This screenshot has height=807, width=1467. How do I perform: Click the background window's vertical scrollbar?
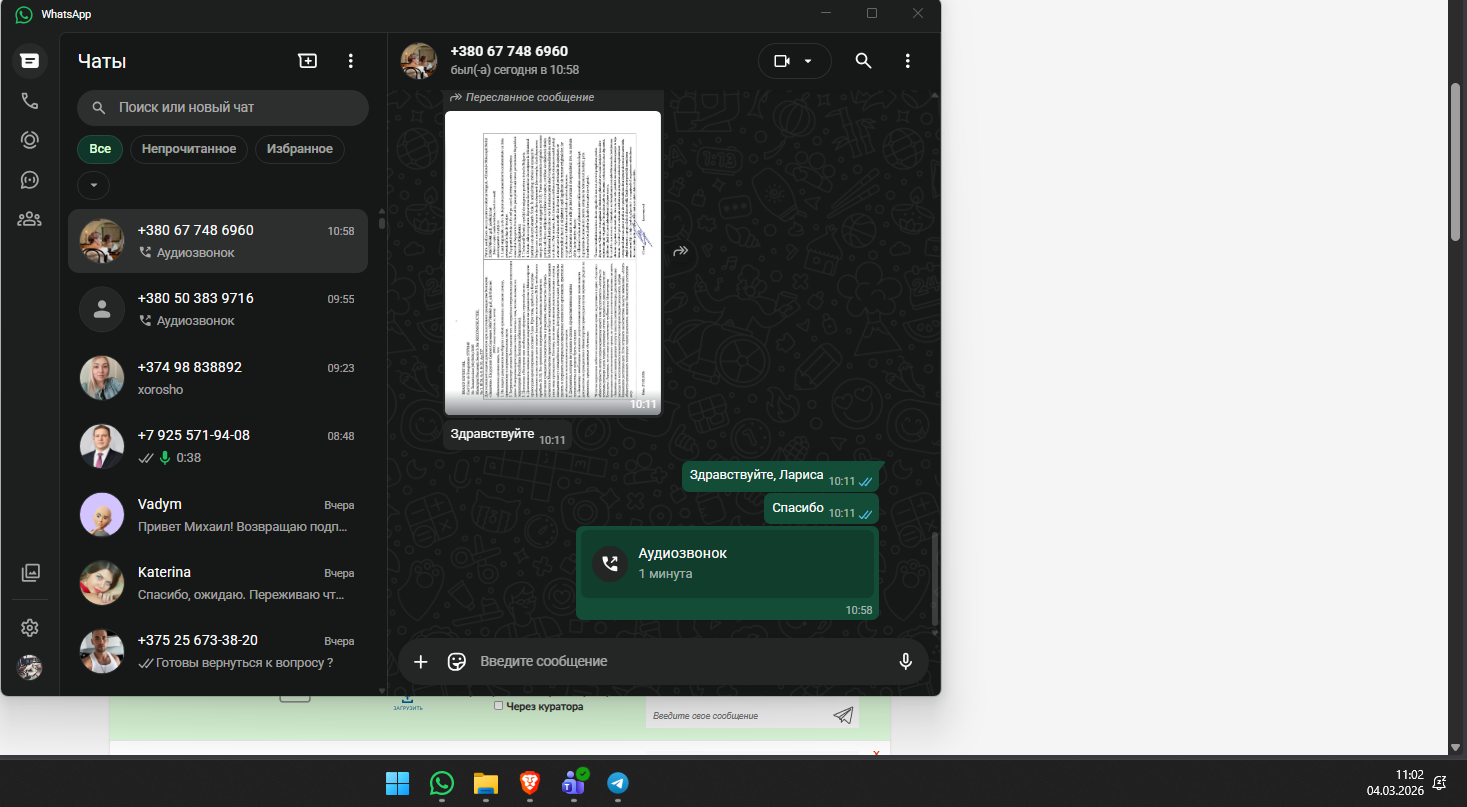[x=1456, y=160]
